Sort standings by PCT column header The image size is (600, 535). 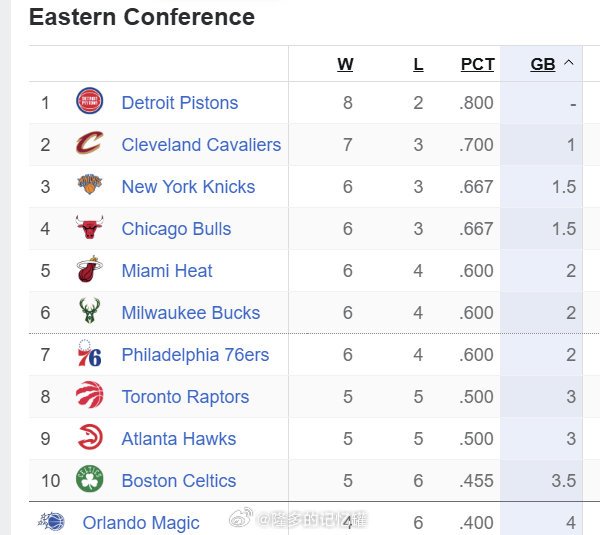coord(477,64)
